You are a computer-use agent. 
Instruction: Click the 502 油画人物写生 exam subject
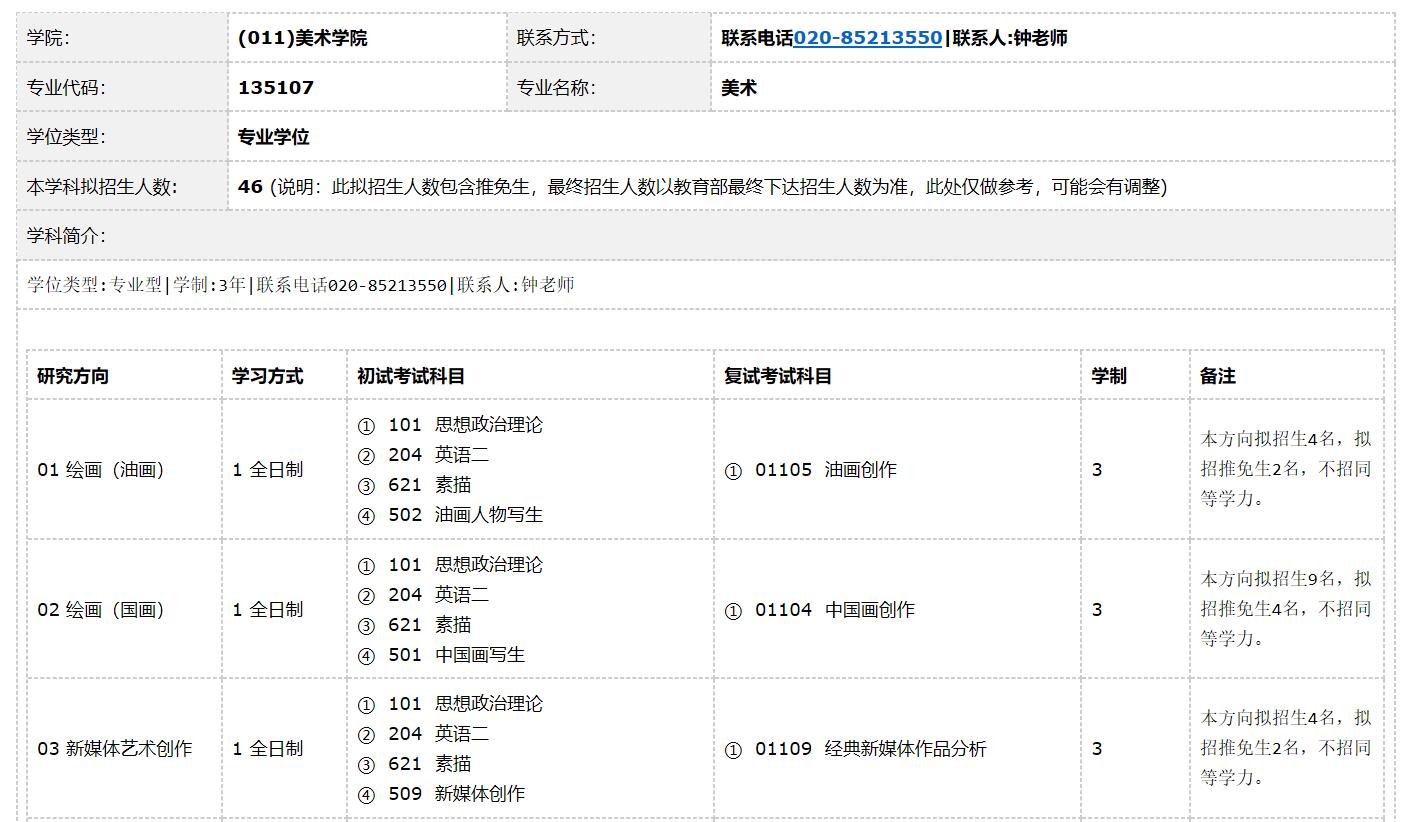coord(465,515)
